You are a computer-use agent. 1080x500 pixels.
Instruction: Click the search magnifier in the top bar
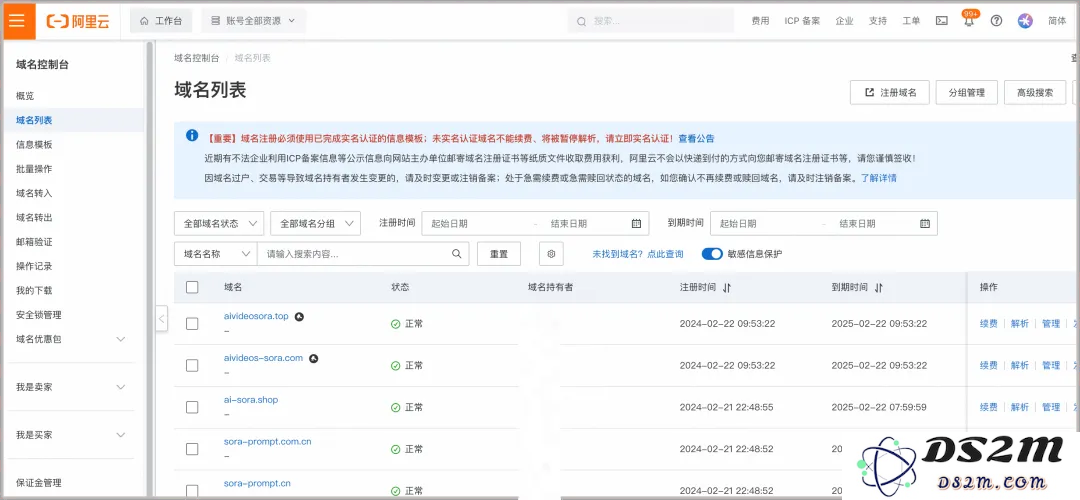(582, 21)
